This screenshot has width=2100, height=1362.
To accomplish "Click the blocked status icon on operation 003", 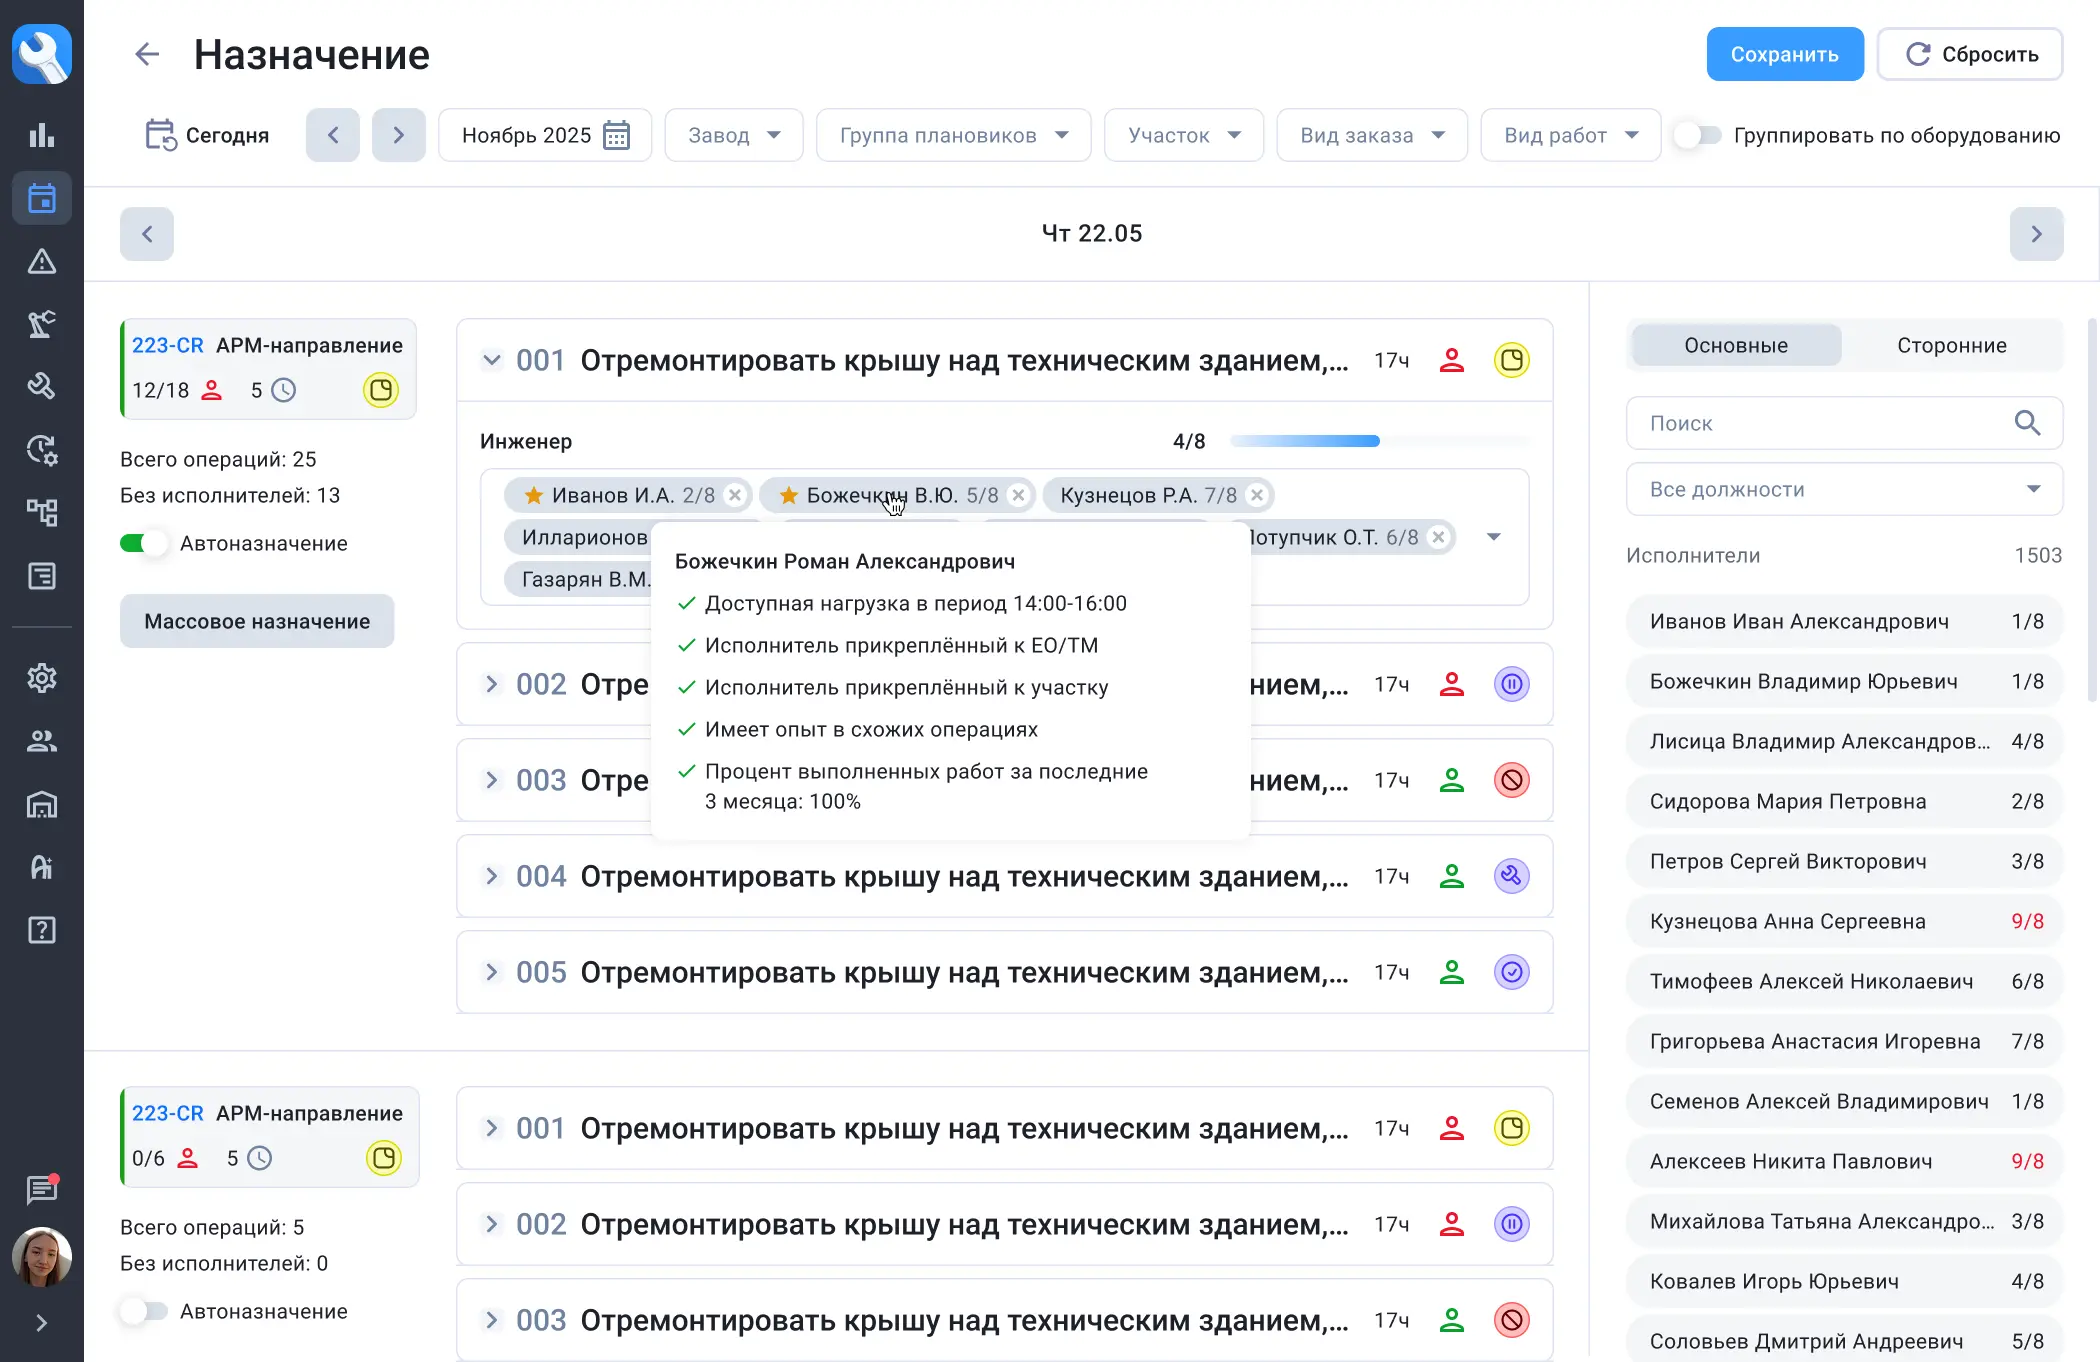I will point(1511,780).
